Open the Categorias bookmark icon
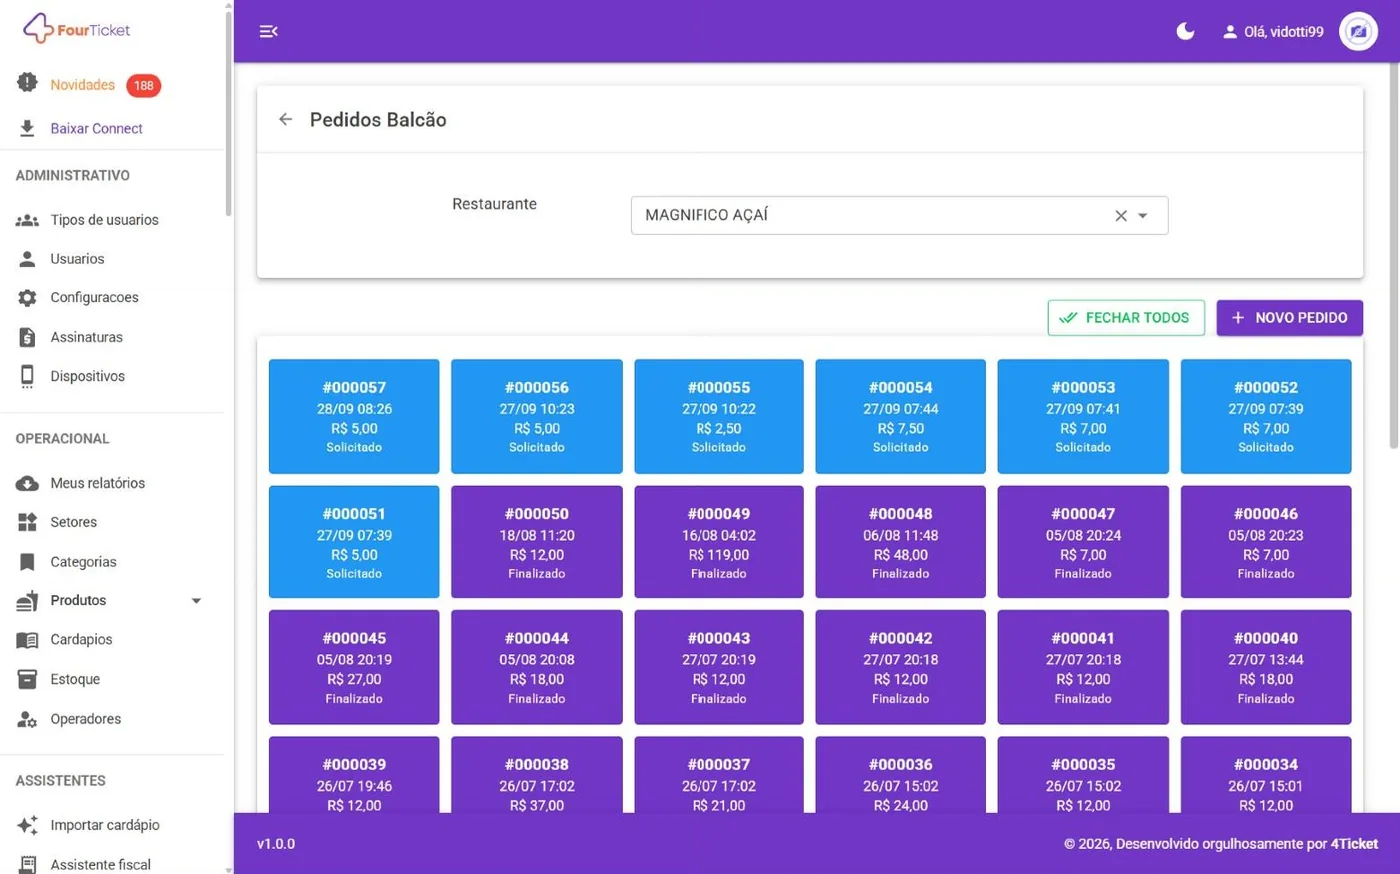Image resolution: width=1400 pixels, height=874 pixels. 27,562
